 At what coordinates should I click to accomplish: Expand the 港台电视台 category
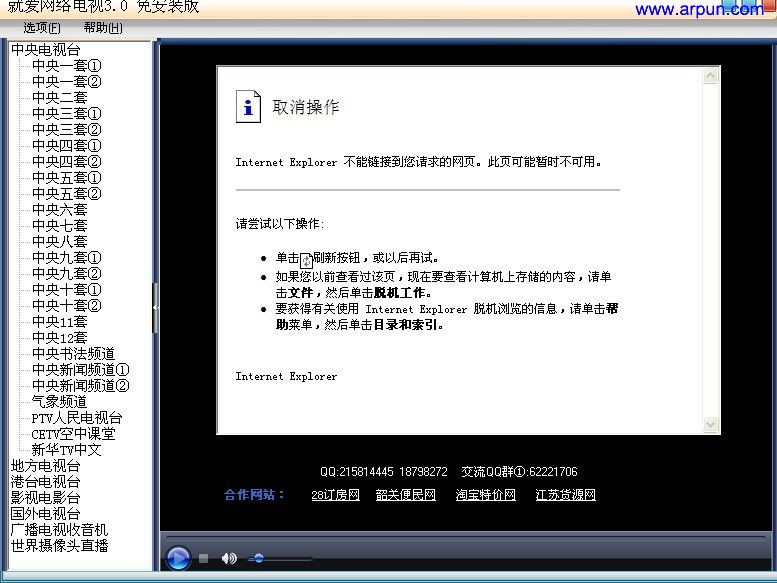point(45,481)
